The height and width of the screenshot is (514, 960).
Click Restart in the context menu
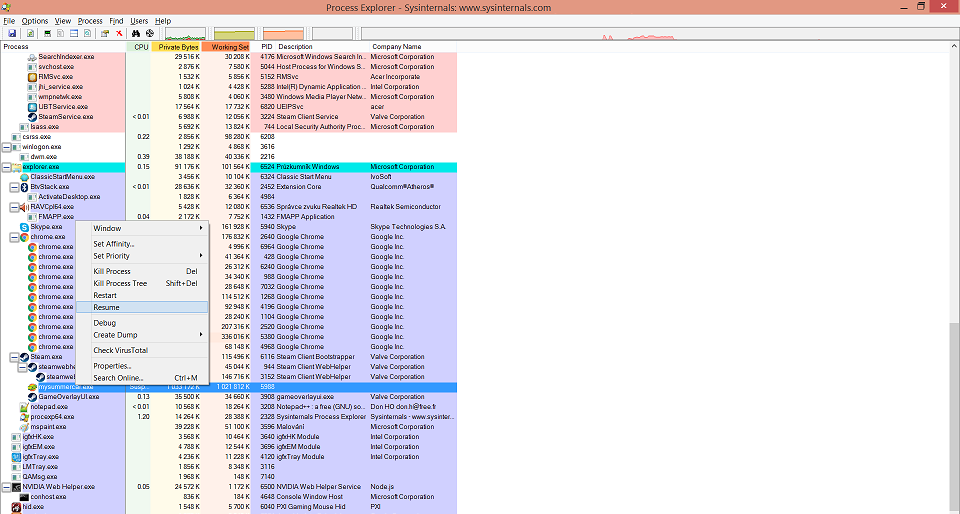pyautogui.click(x=142, y=296)
